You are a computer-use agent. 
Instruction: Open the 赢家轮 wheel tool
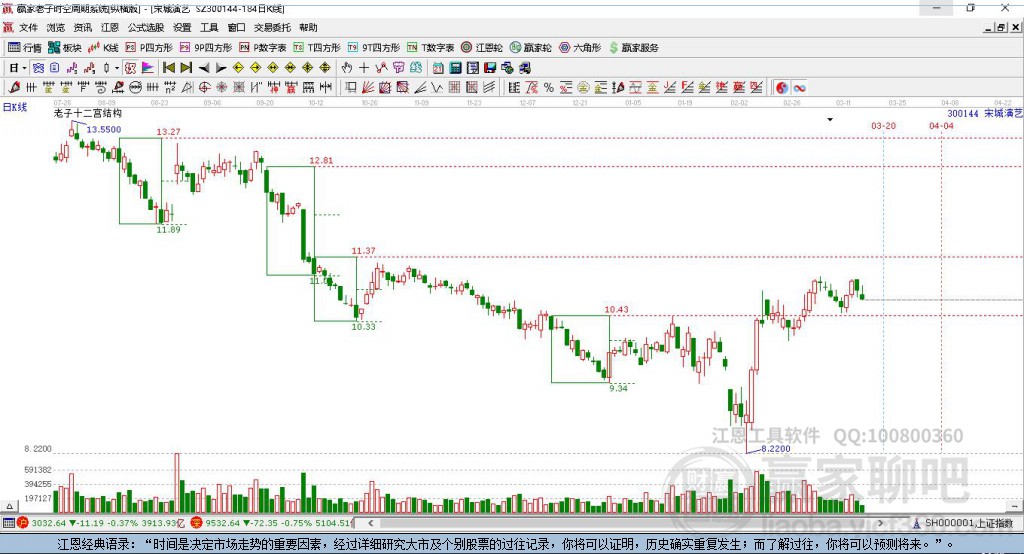pos(531,48)
